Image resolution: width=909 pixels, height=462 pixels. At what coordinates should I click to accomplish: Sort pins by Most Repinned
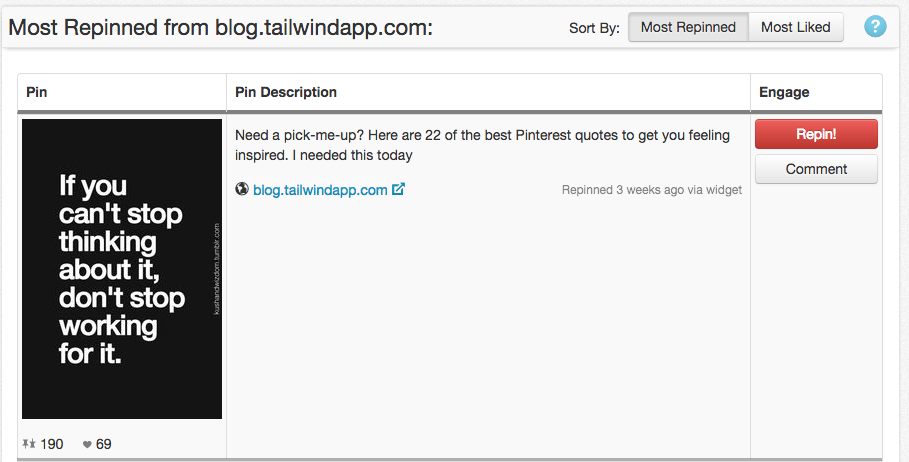[688, 27]
